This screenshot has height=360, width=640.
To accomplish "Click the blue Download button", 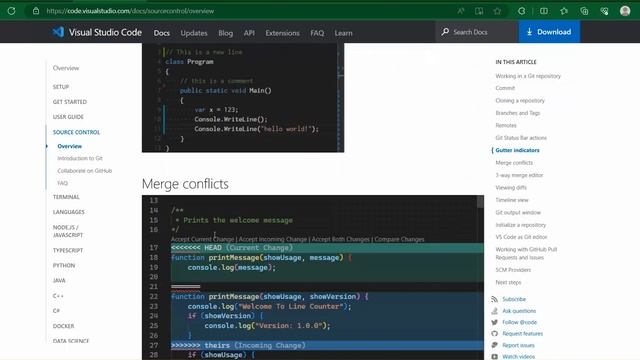I will pos(549,32).
